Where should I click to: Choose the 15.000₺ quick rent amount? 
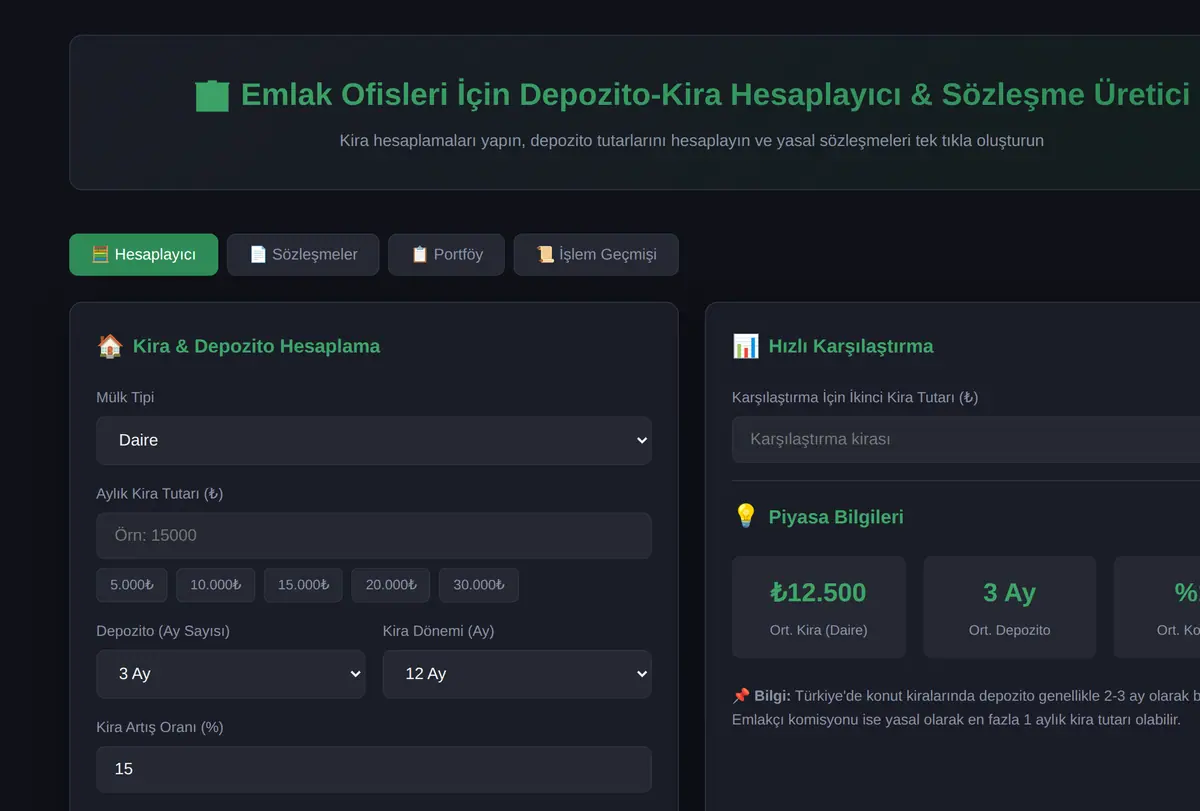click(303, 585)
